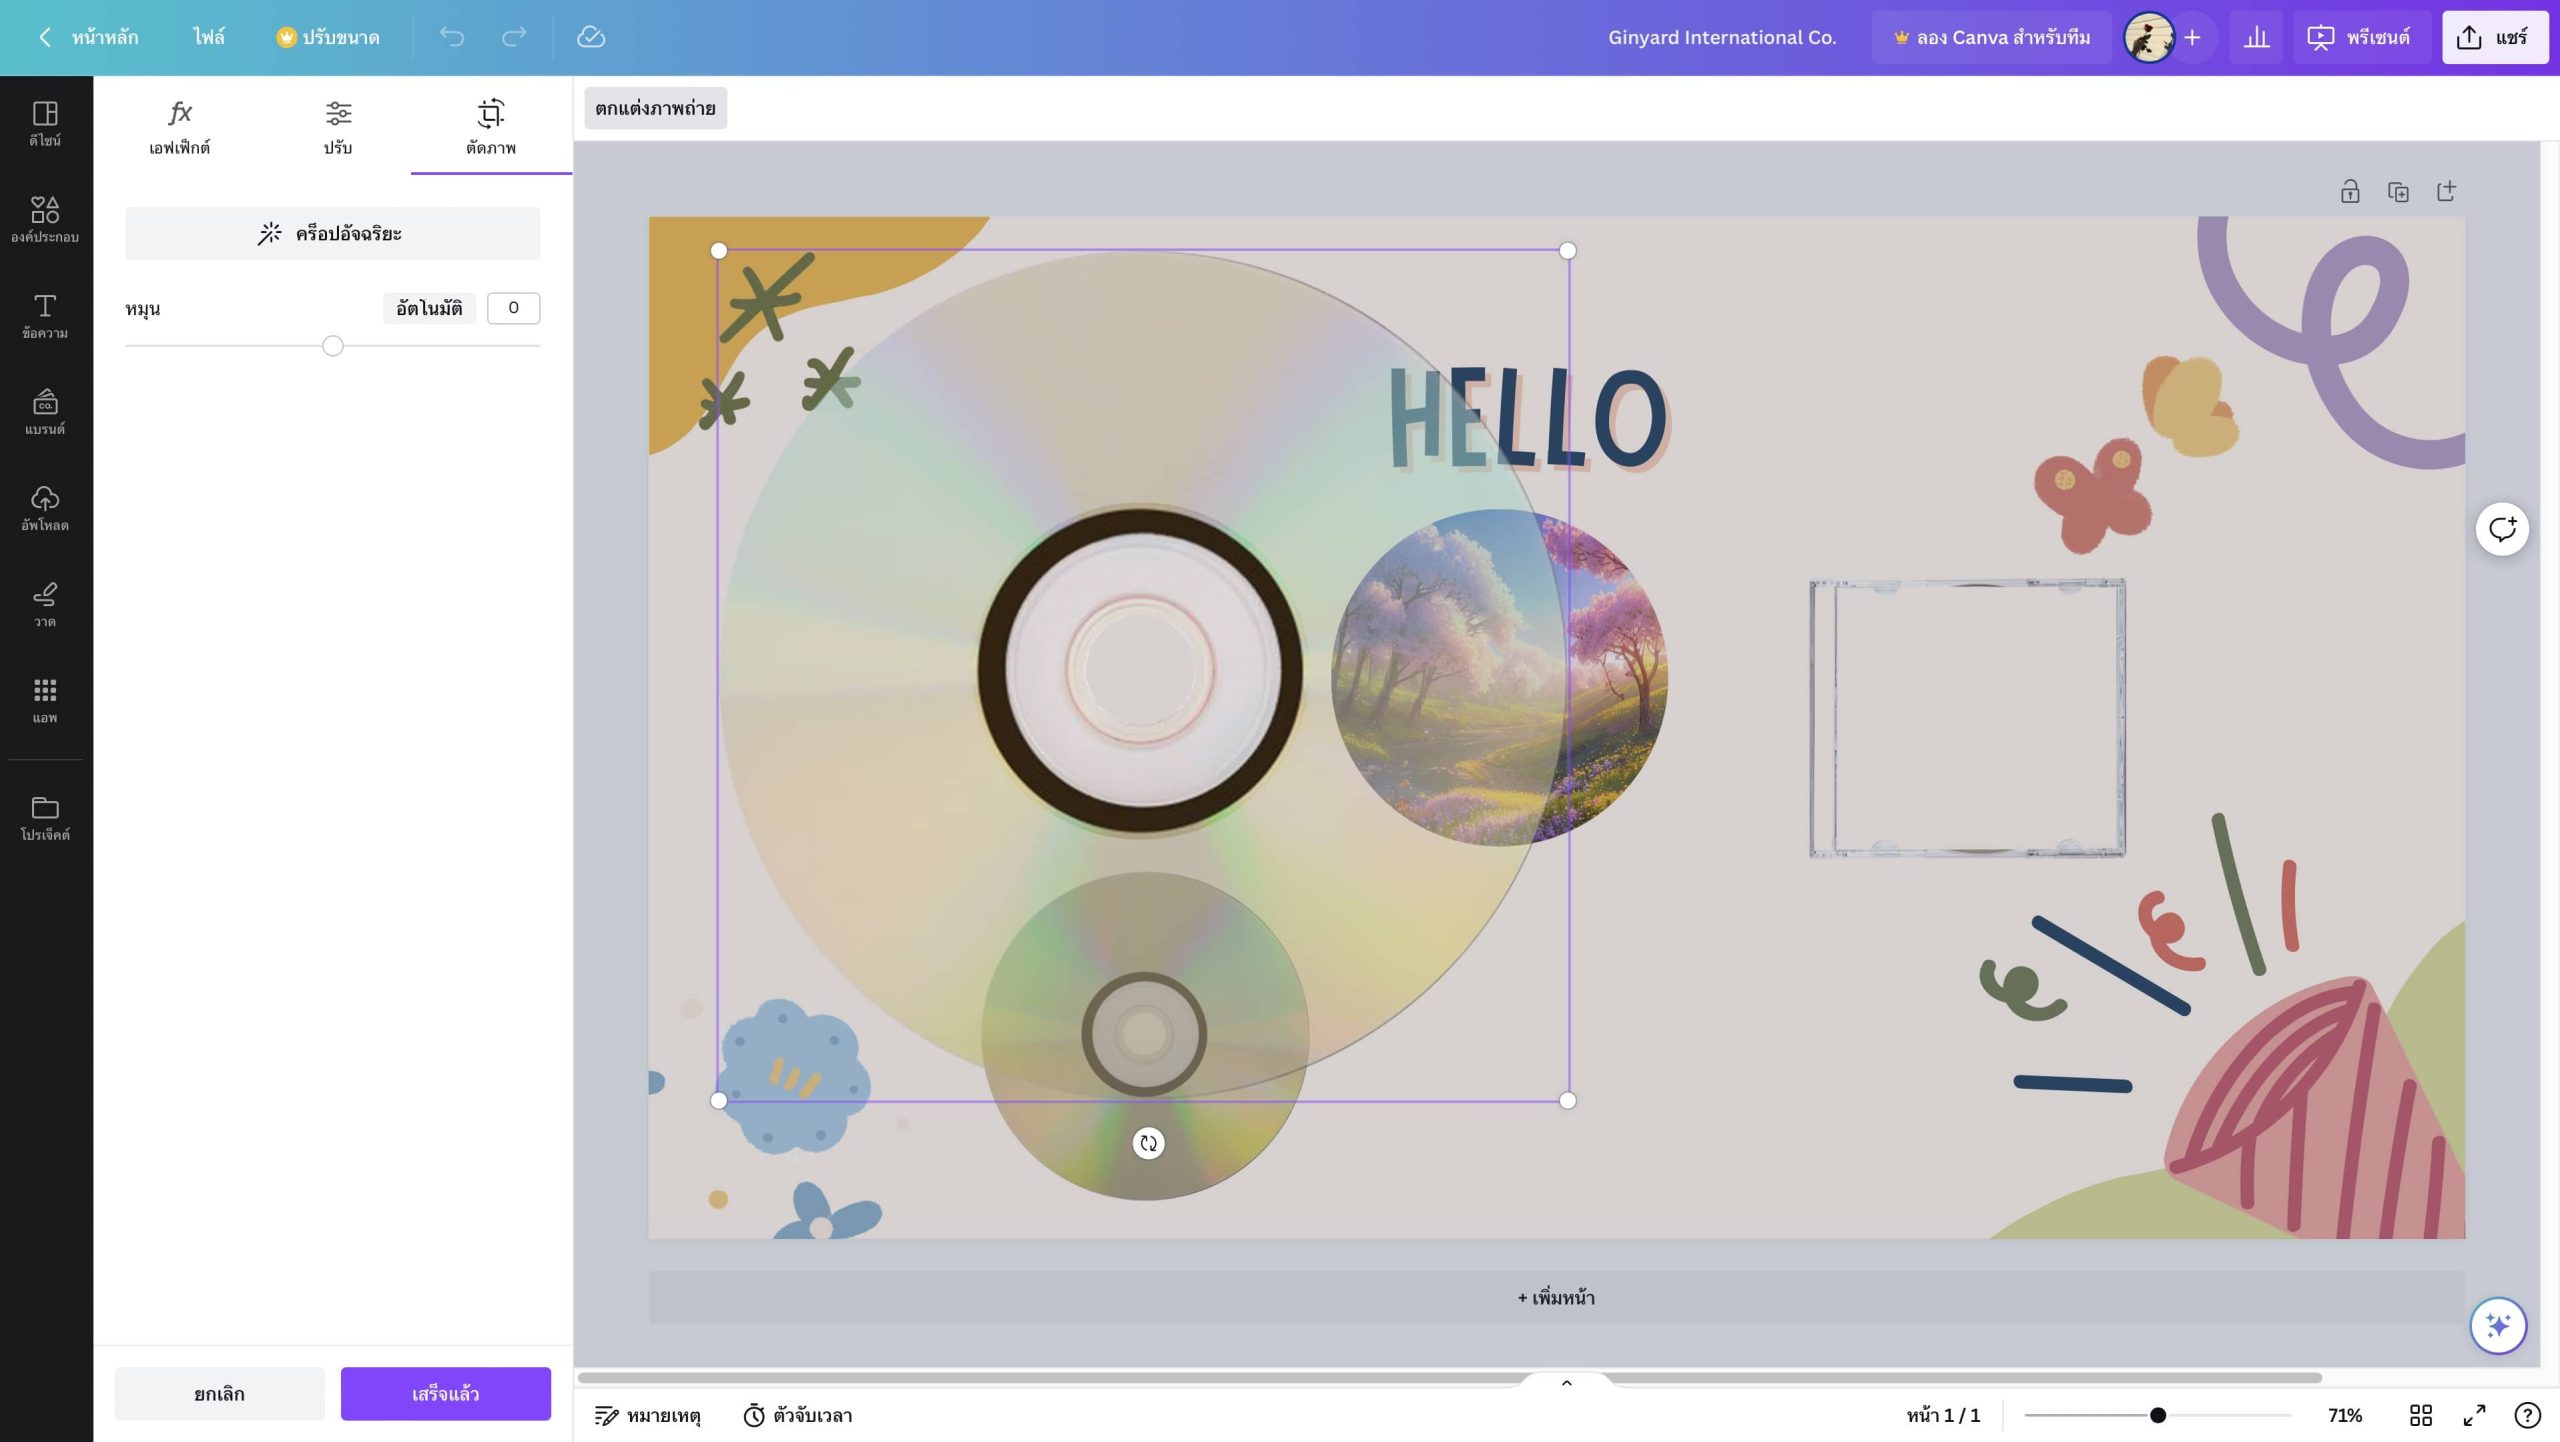The image size is (2560, 1442).
Task: Switch to the Adjust (ปรับ) tab
Action: point(338,126)
